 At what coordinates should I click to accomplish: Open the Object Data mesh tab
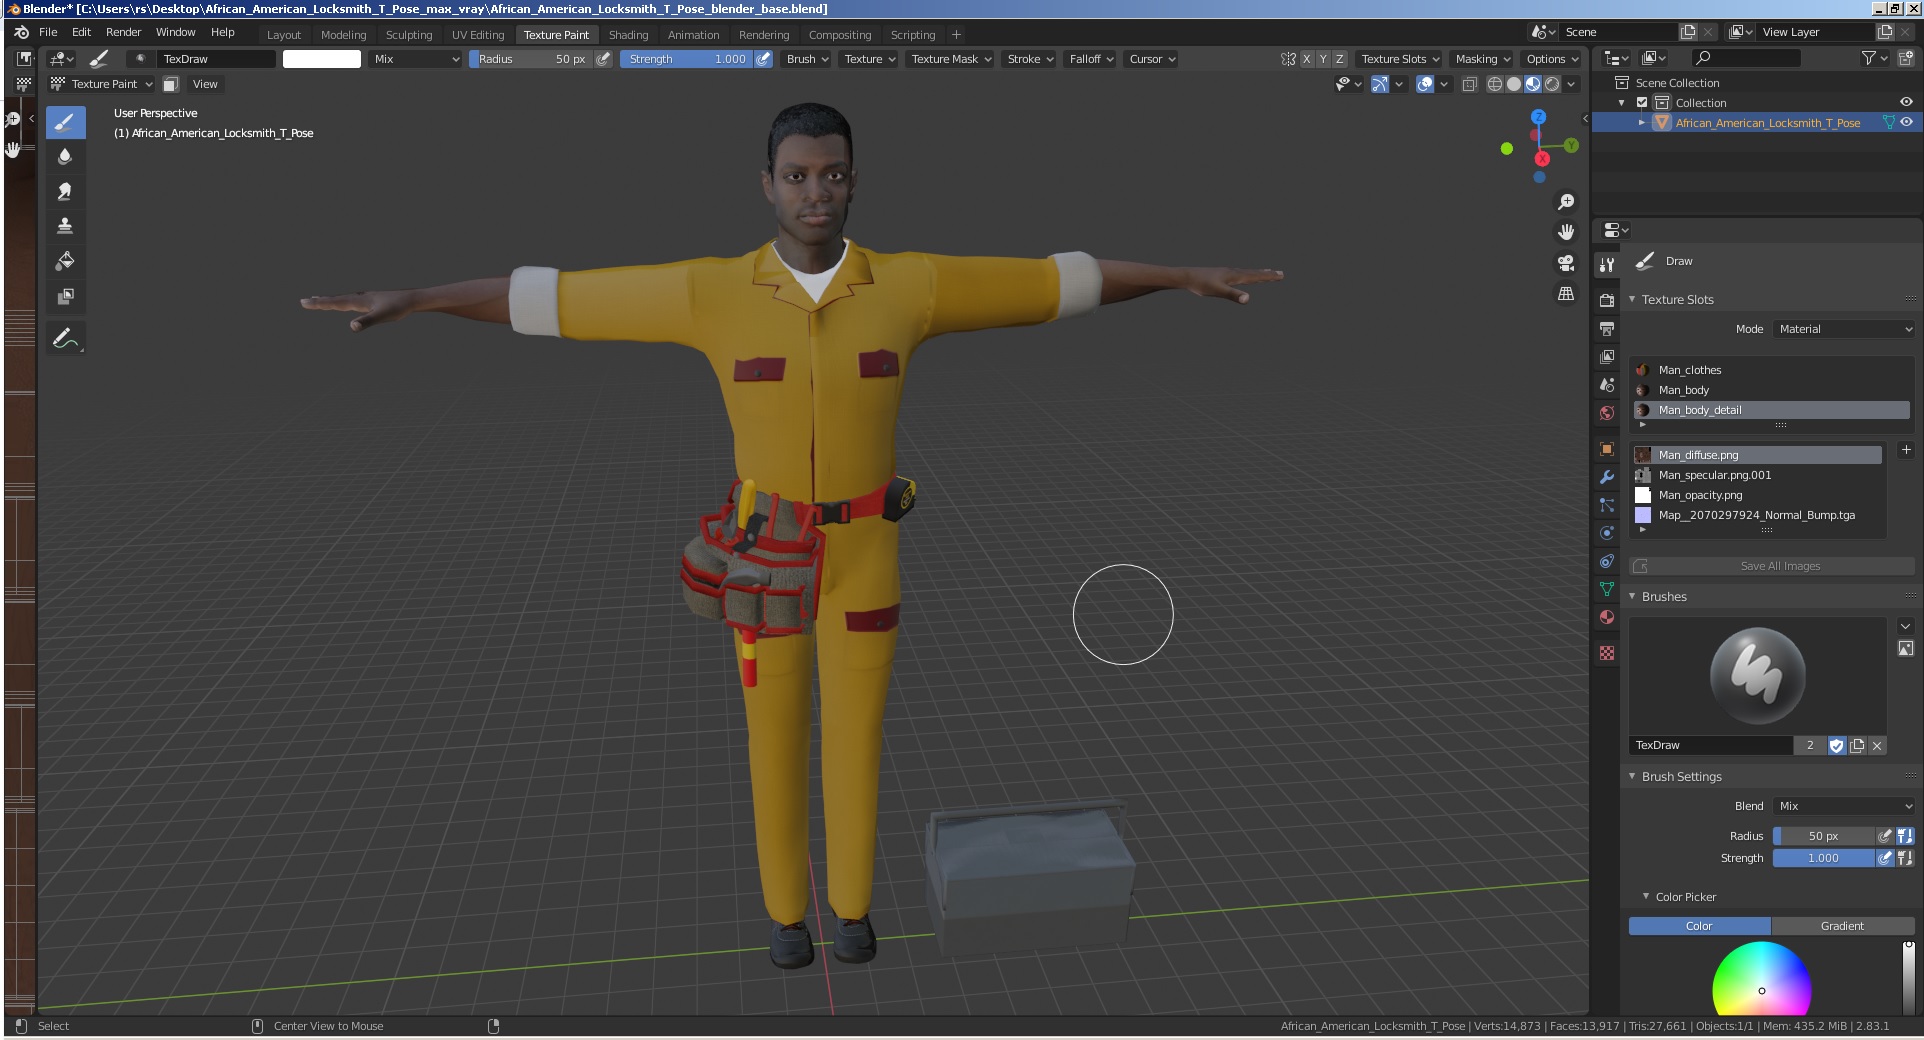coord(1607,589)
